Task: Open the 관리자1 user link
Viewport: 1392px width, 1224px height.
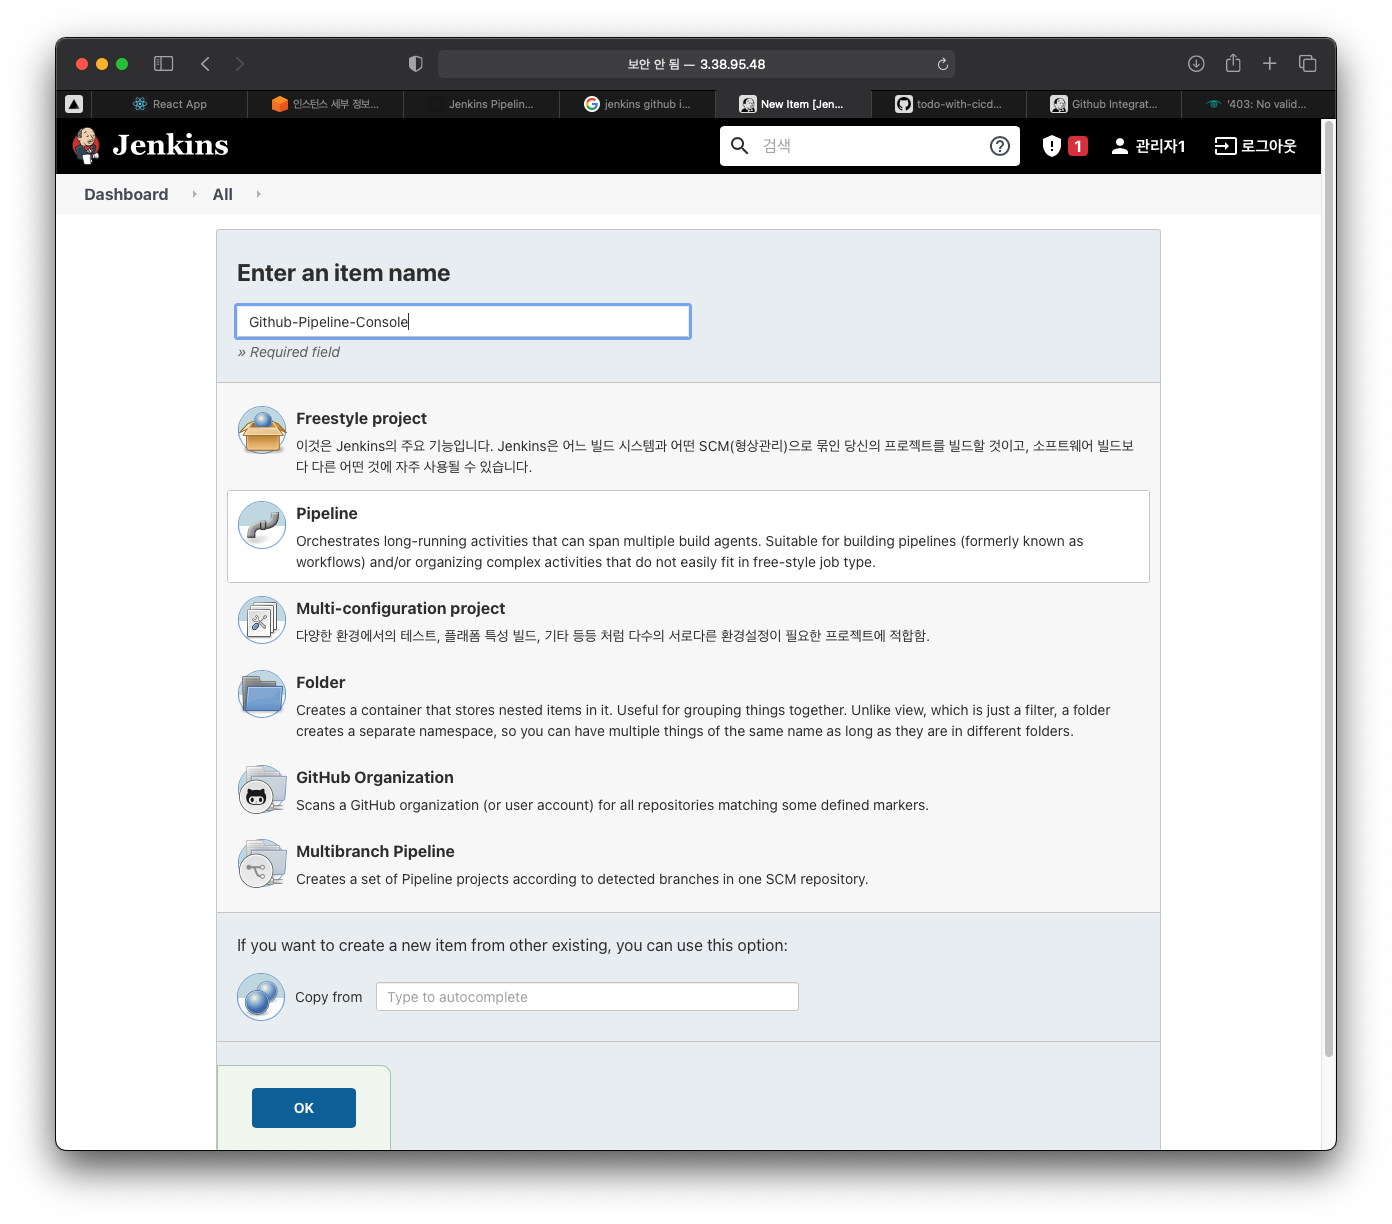Action: (x=1148, y=146)
